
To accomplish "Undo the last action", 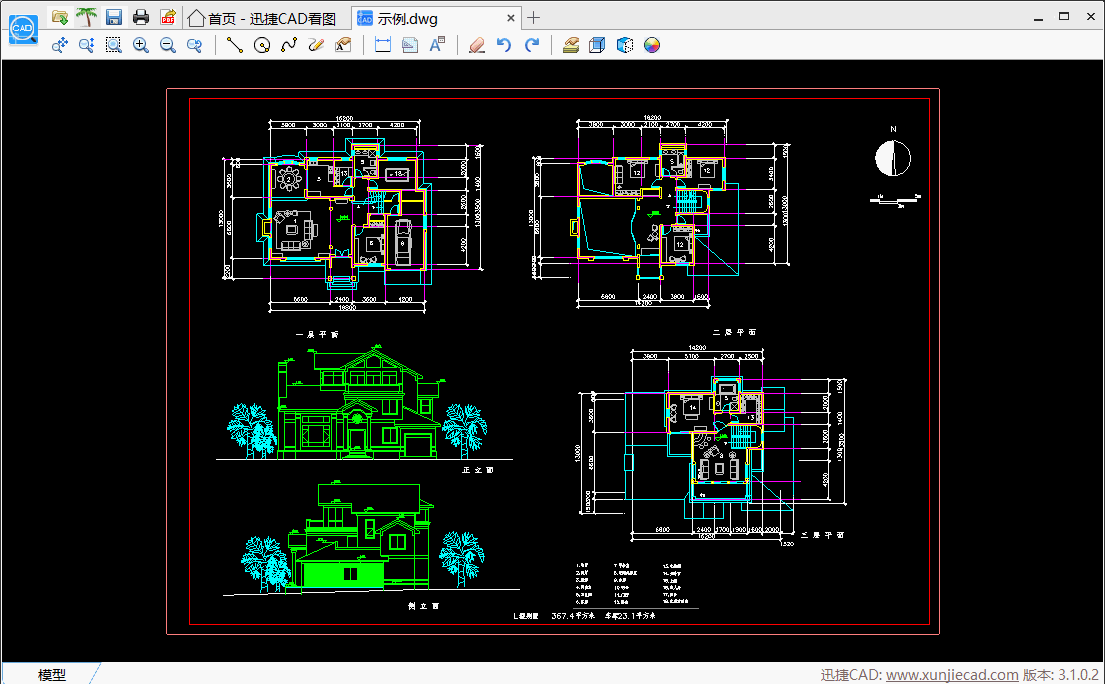I will tap(504, 45).
